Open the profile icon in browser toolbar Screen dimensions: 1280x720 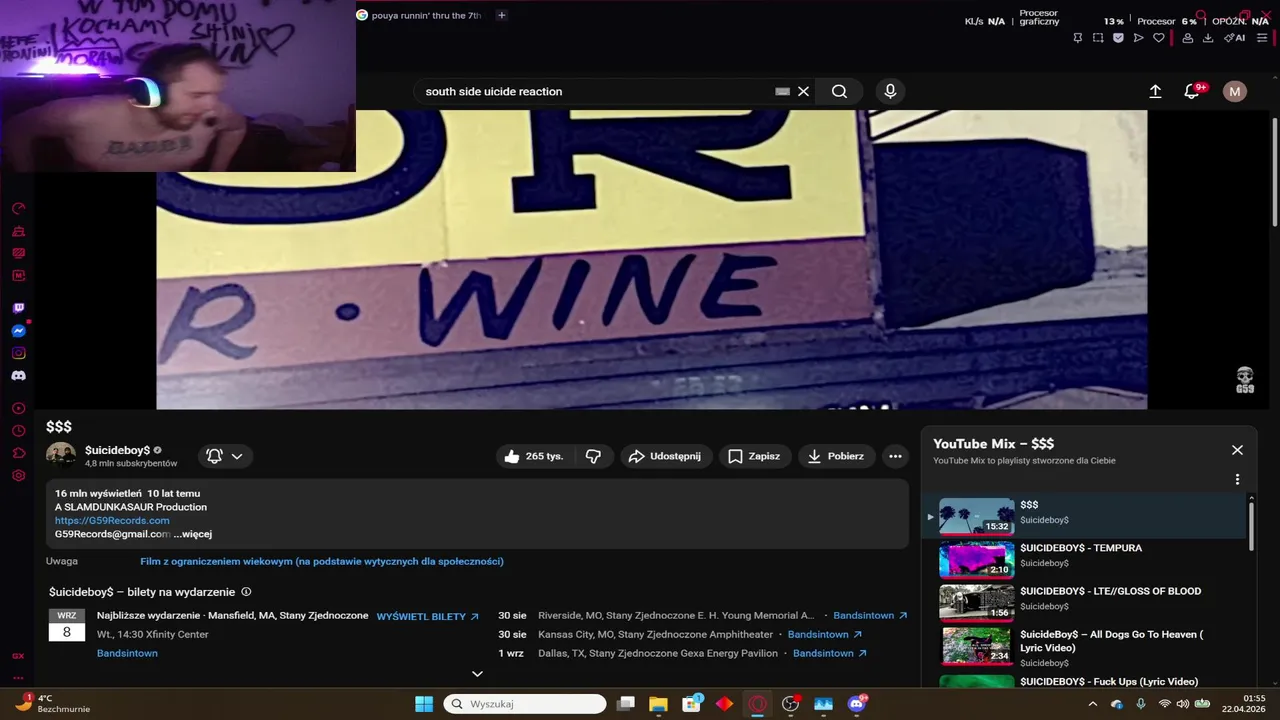point(1188,38)
